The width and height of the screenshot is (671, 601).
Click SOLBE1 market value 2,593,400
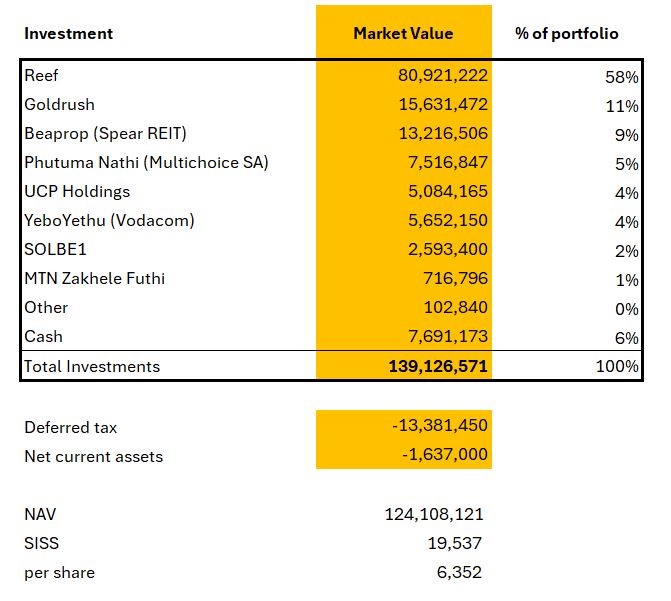[x=448, y=249]
